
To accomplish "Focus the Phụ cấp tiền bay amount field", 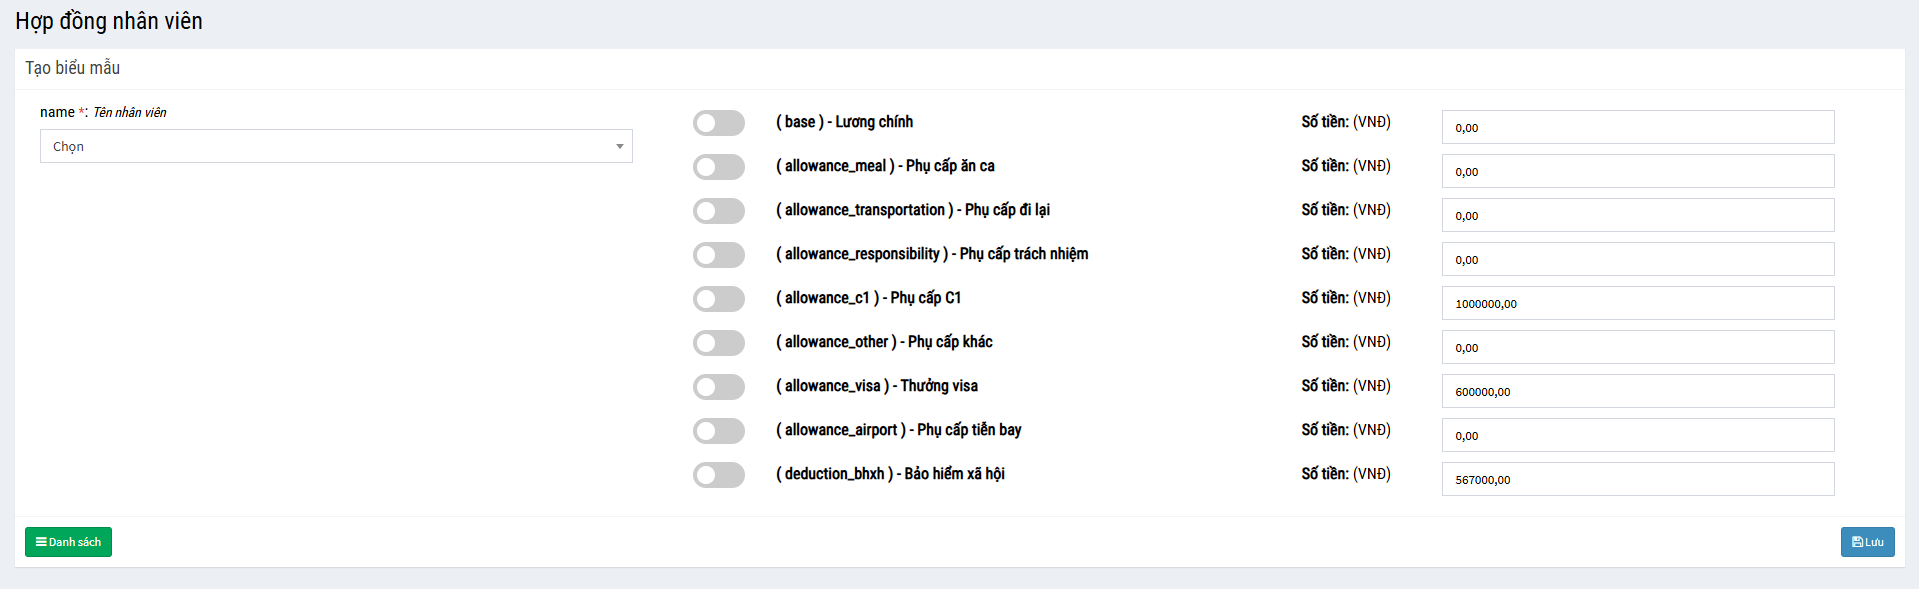I will [1637, 435].
